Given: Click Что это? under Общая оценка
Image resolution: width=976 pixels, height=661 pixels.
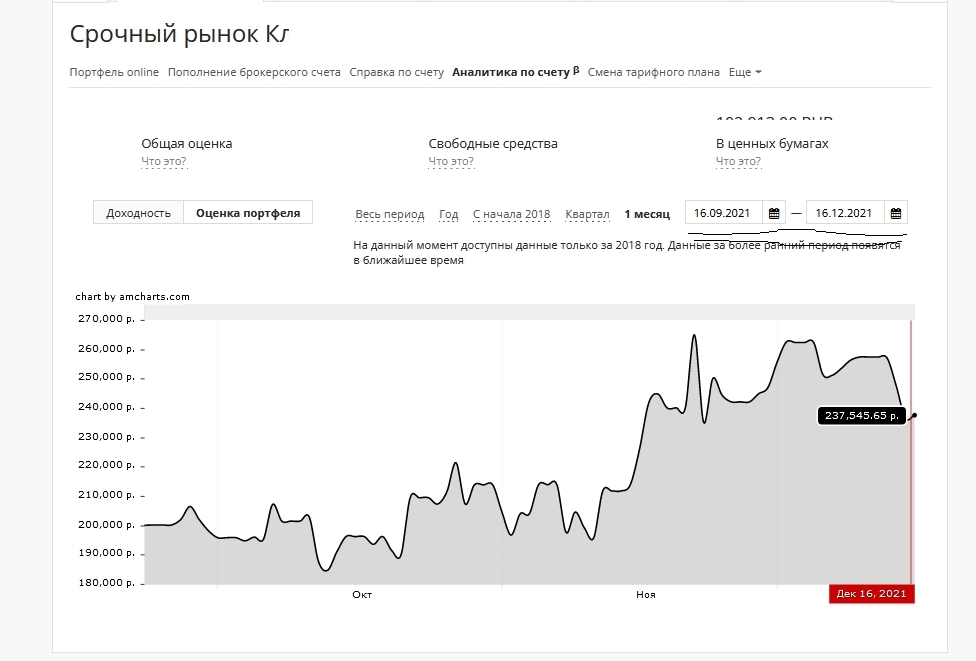Looking at the screenshot, I should pos(164,161).
